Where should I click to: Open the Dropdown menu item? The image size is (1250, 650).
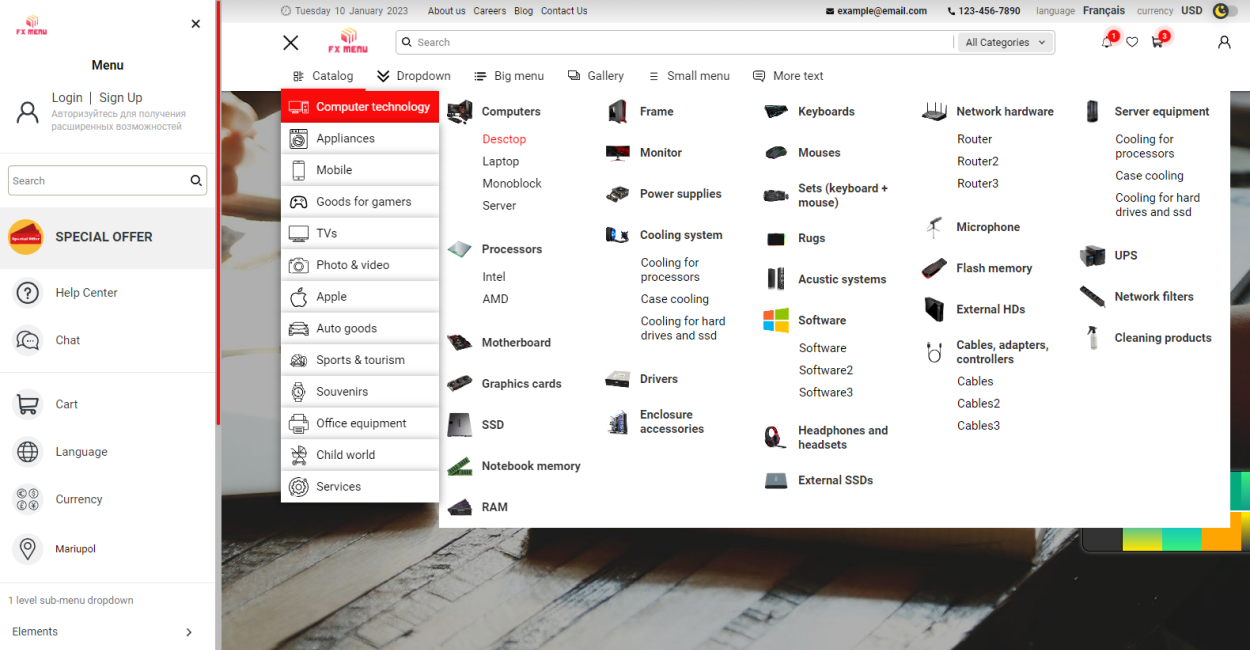click(x=414, y=76)
